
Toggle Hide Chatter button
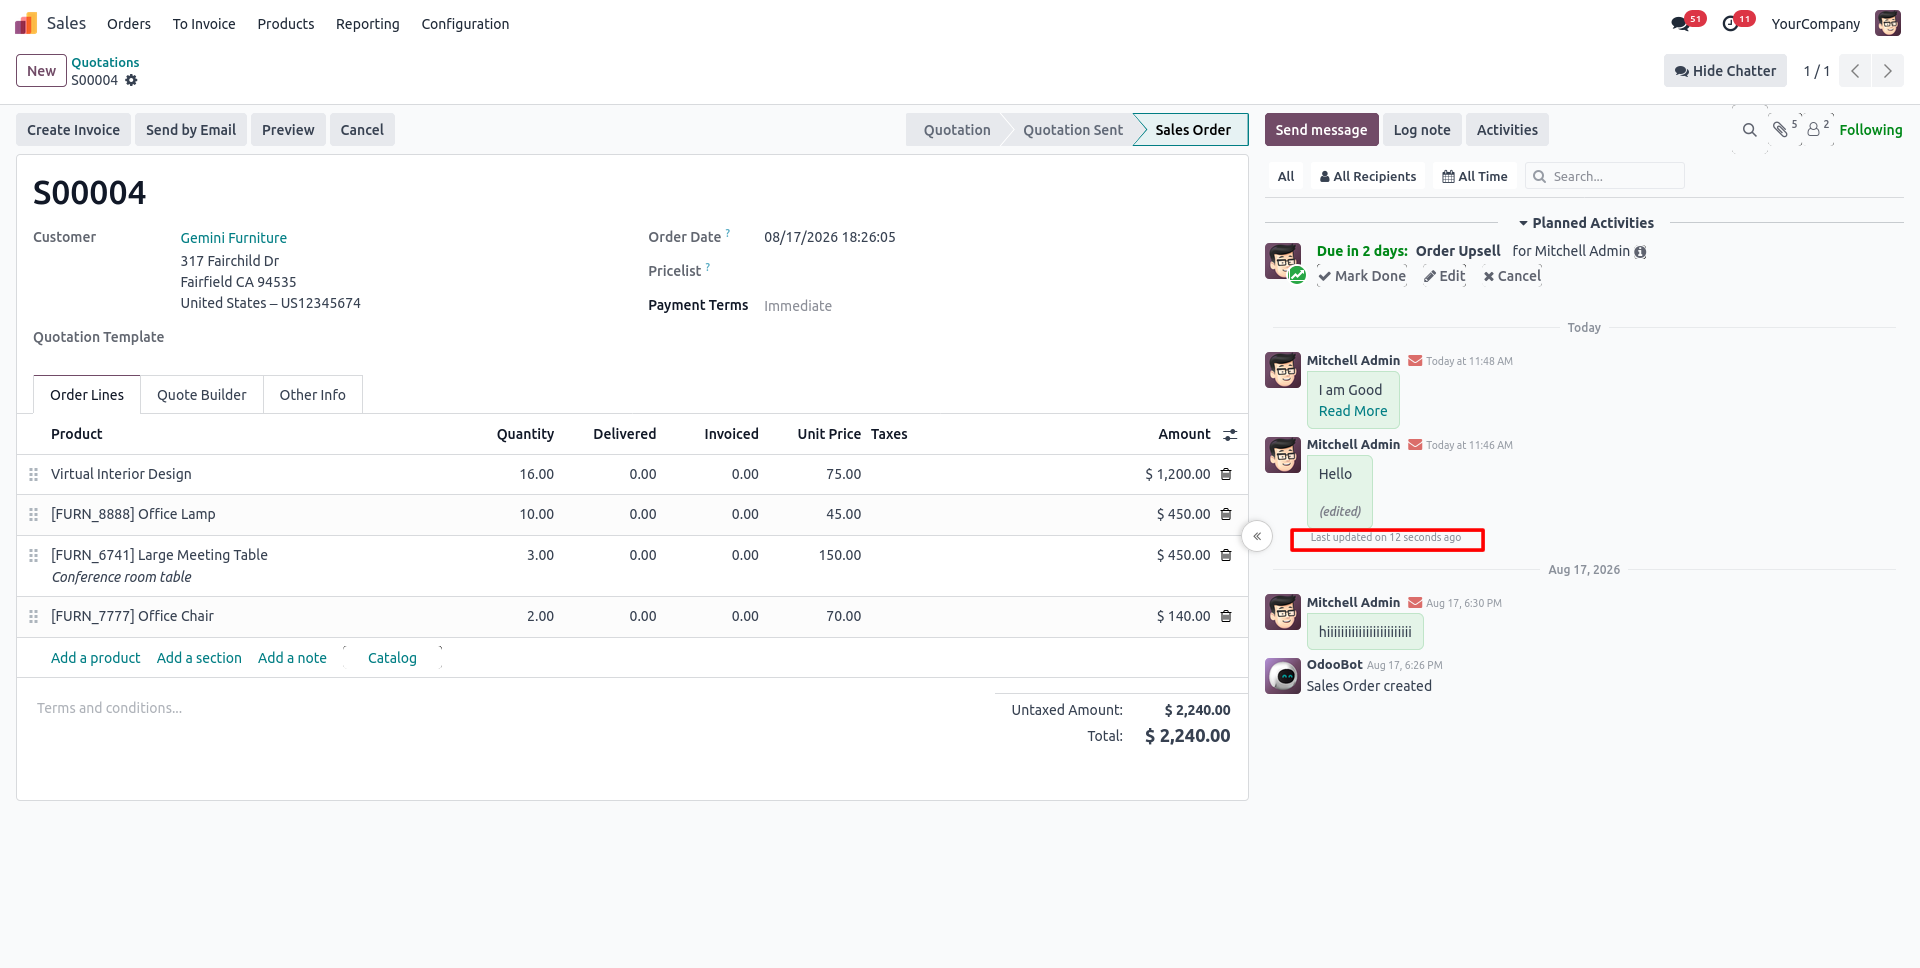tap(1725, 71)
